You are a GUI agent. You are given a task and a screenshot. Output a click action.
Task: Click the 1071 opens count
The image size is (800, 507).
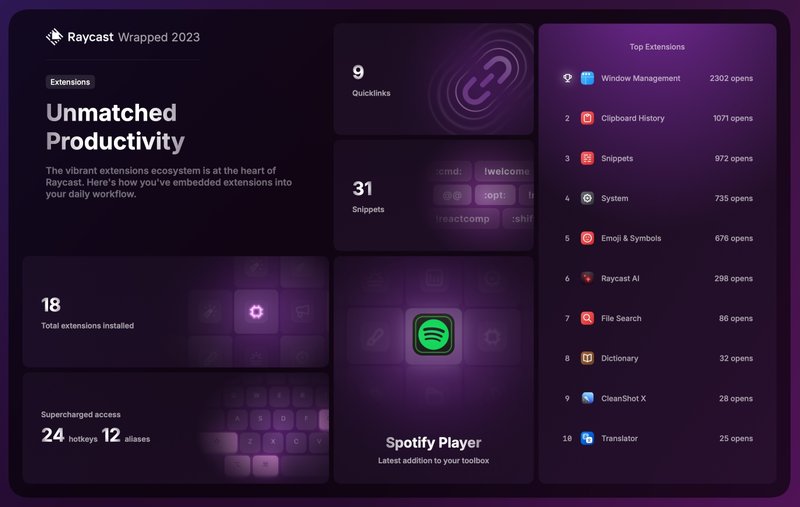733,118
